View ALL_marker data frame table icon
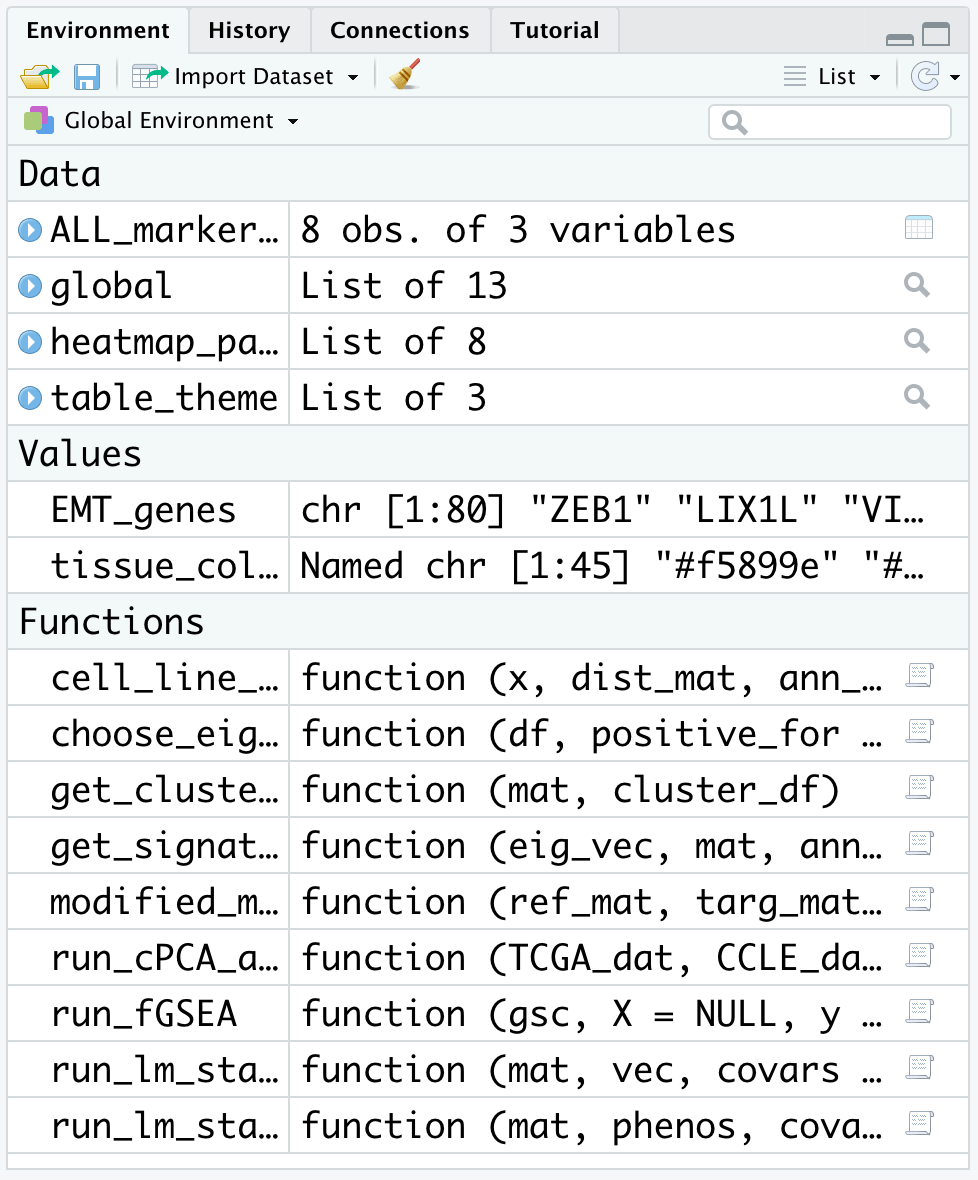This screenshot has height=1180, width=978. [919, 228]
